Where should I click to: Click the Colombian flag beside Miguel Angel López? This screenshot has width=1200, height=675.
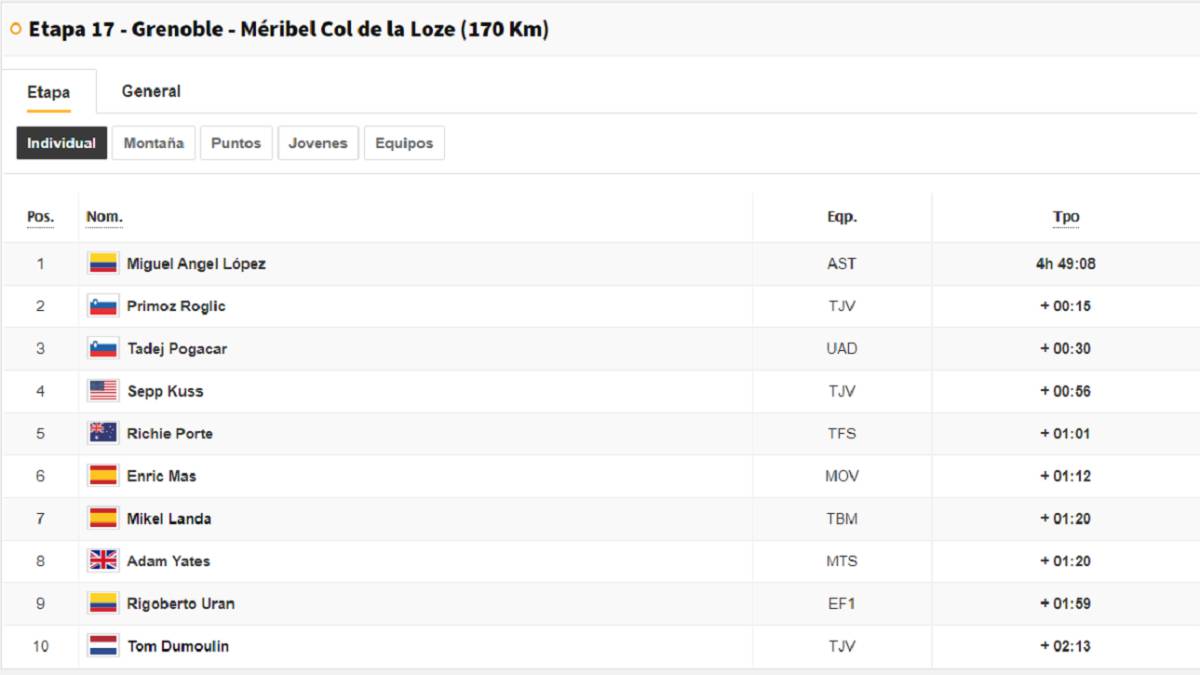tap(103, 264)
